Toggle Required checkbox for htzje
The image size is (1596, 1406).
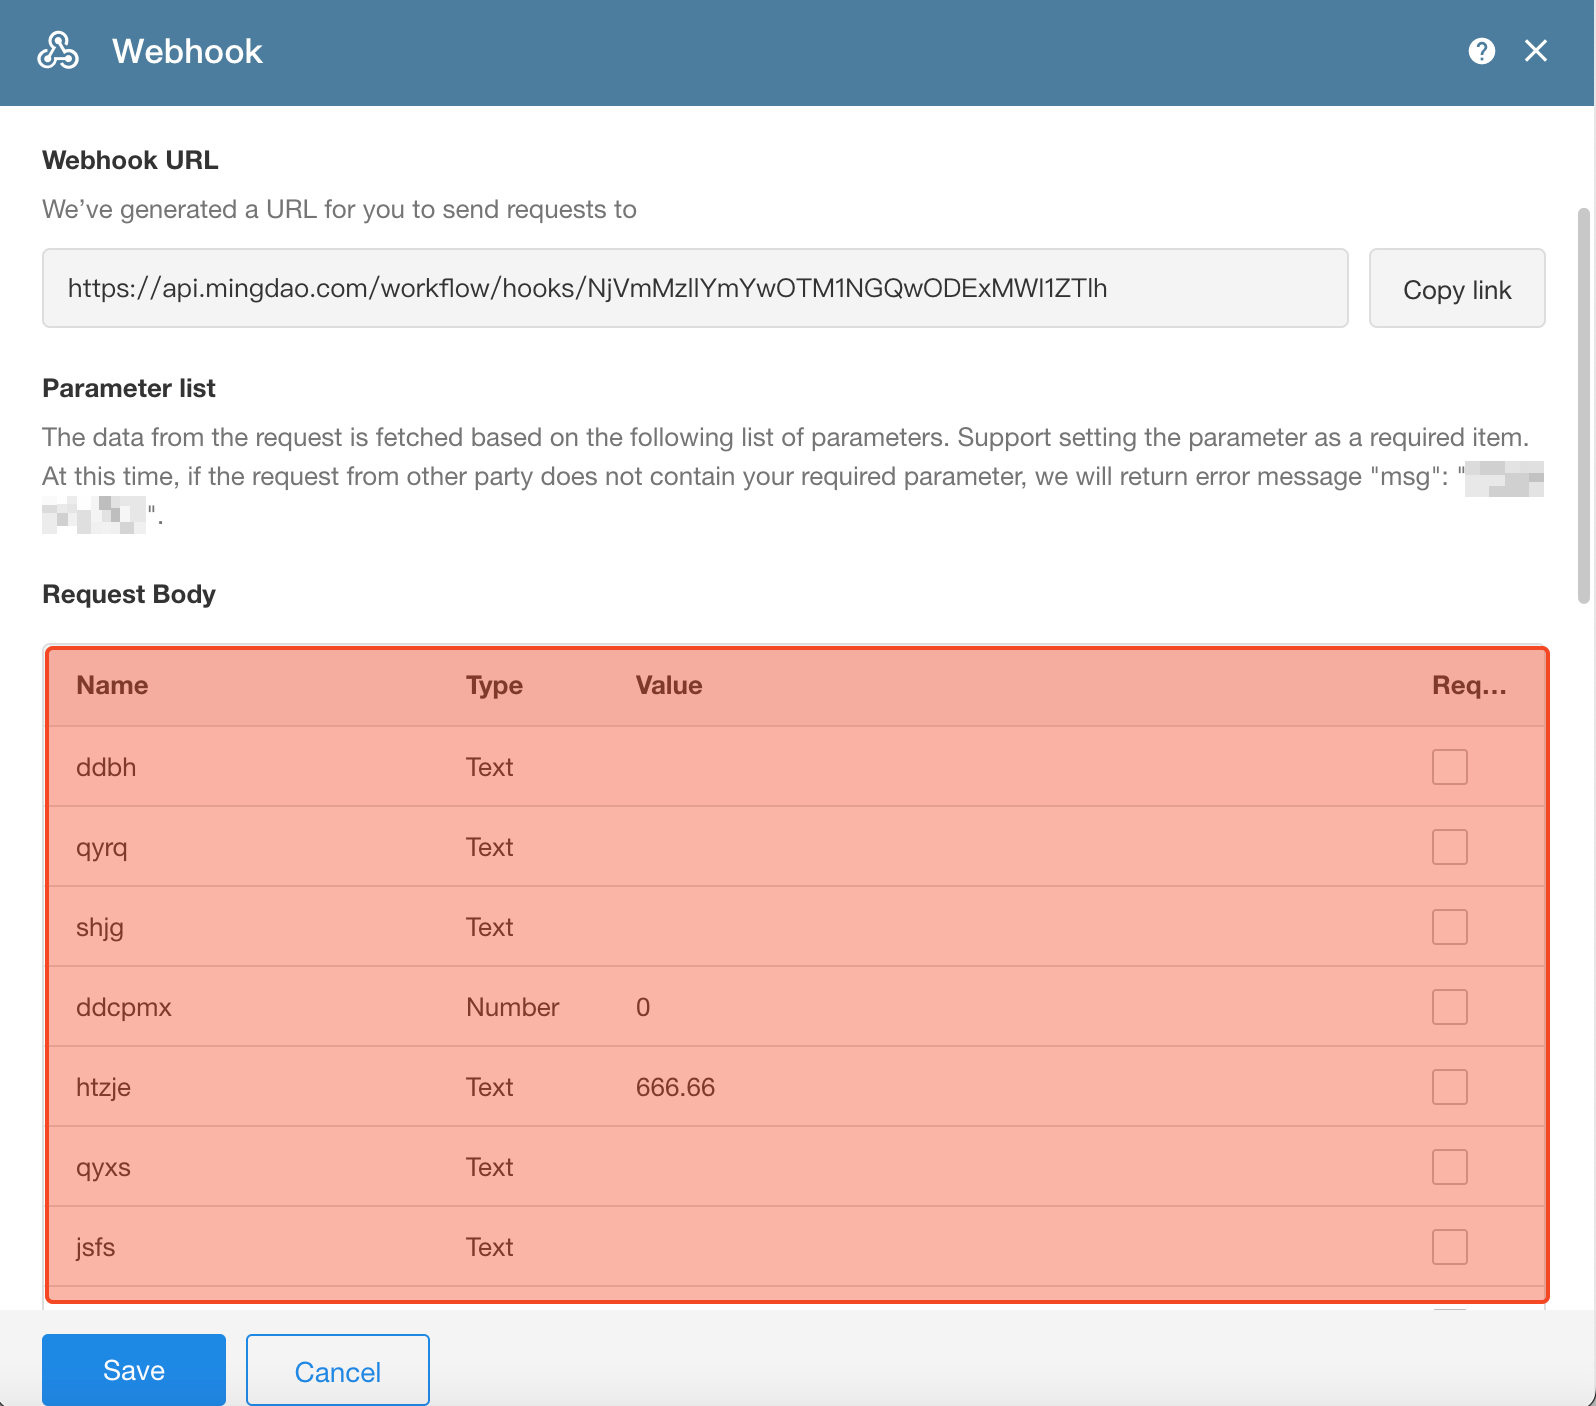coord(1449,1087)
